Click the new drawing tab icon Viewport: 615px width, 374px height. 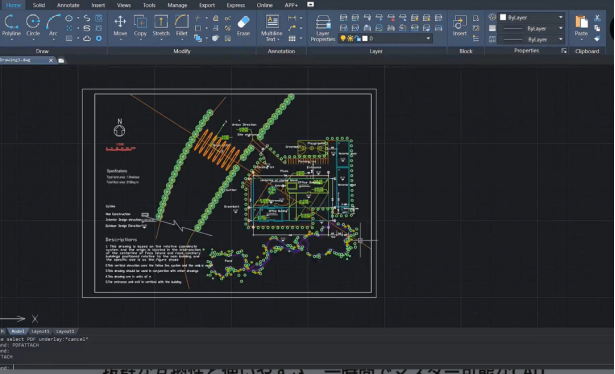coord(61,60)
